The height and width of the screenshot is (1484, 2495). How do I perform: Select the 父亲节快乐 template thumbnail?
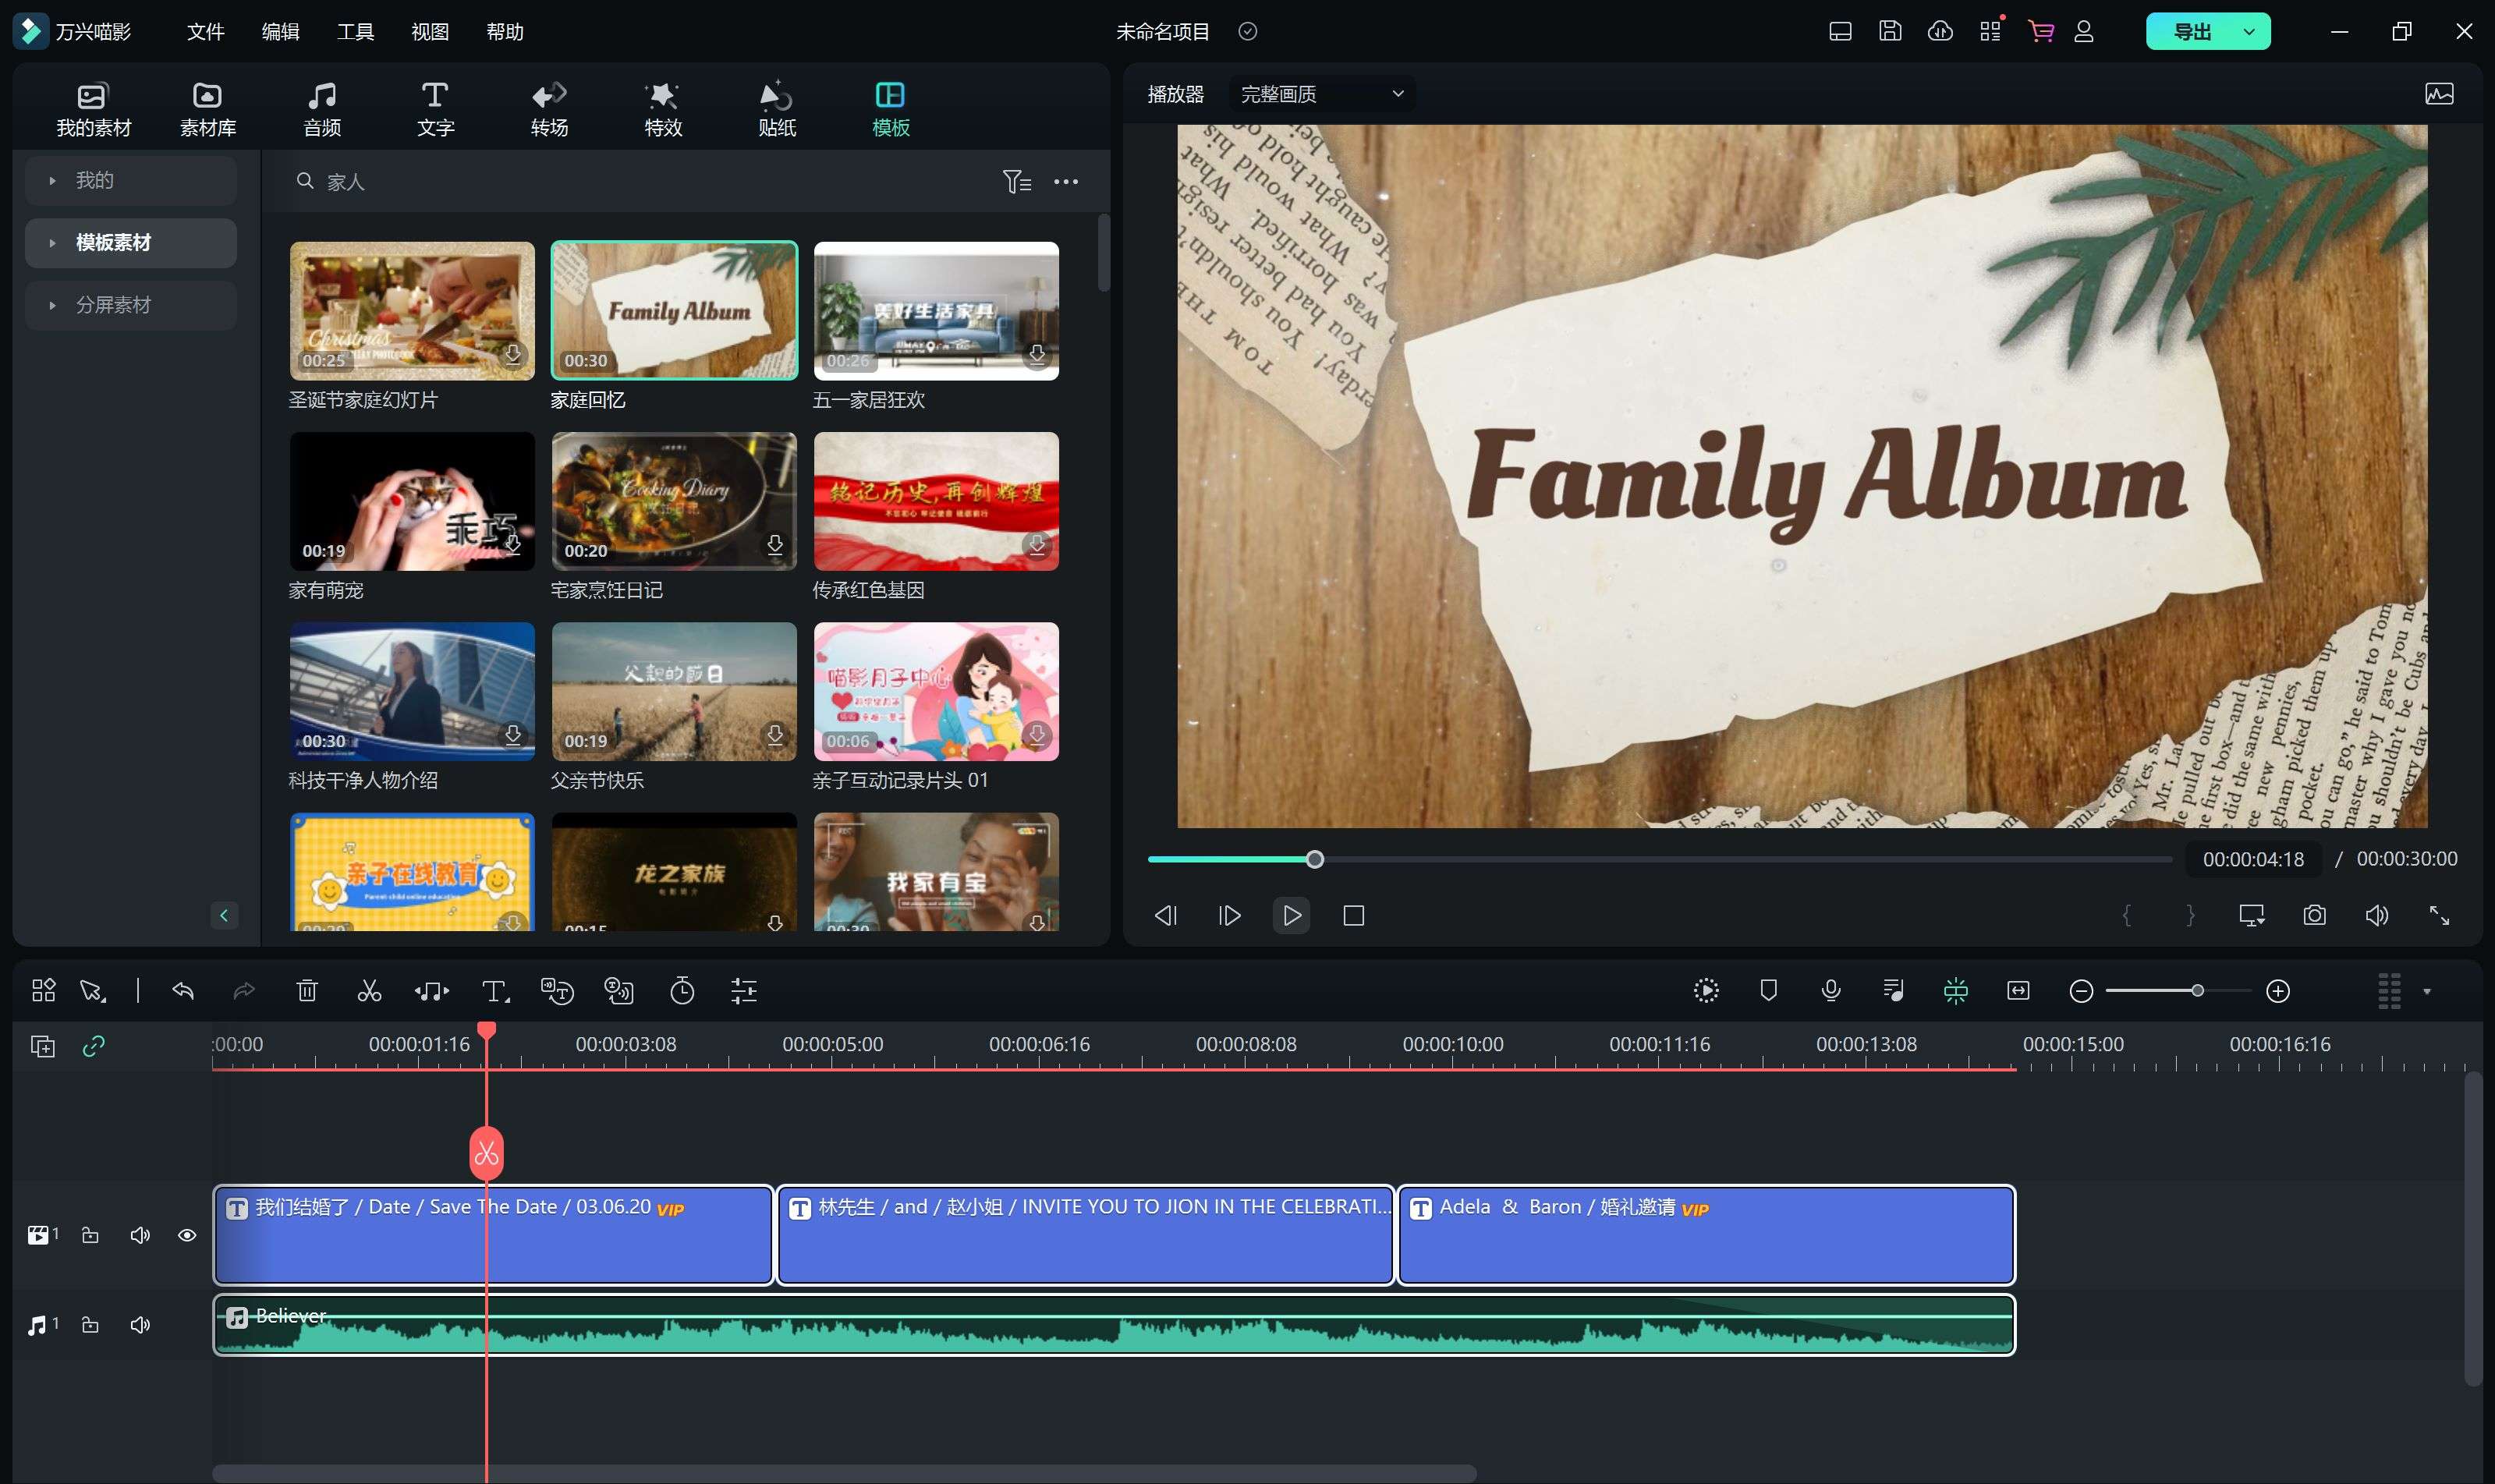674,691
